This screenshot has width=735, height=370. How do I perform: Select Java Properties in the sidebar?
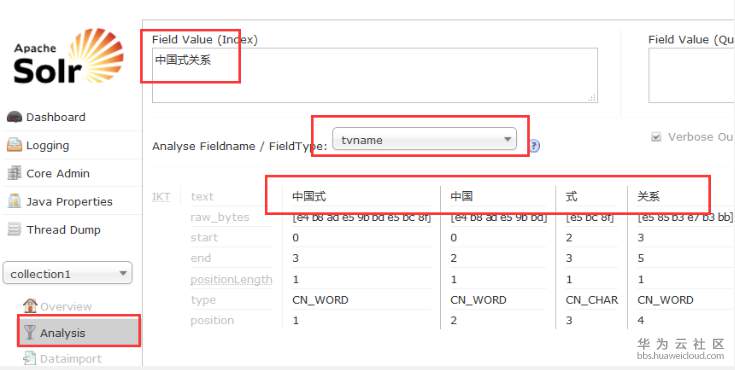click(x=69, y=202)
